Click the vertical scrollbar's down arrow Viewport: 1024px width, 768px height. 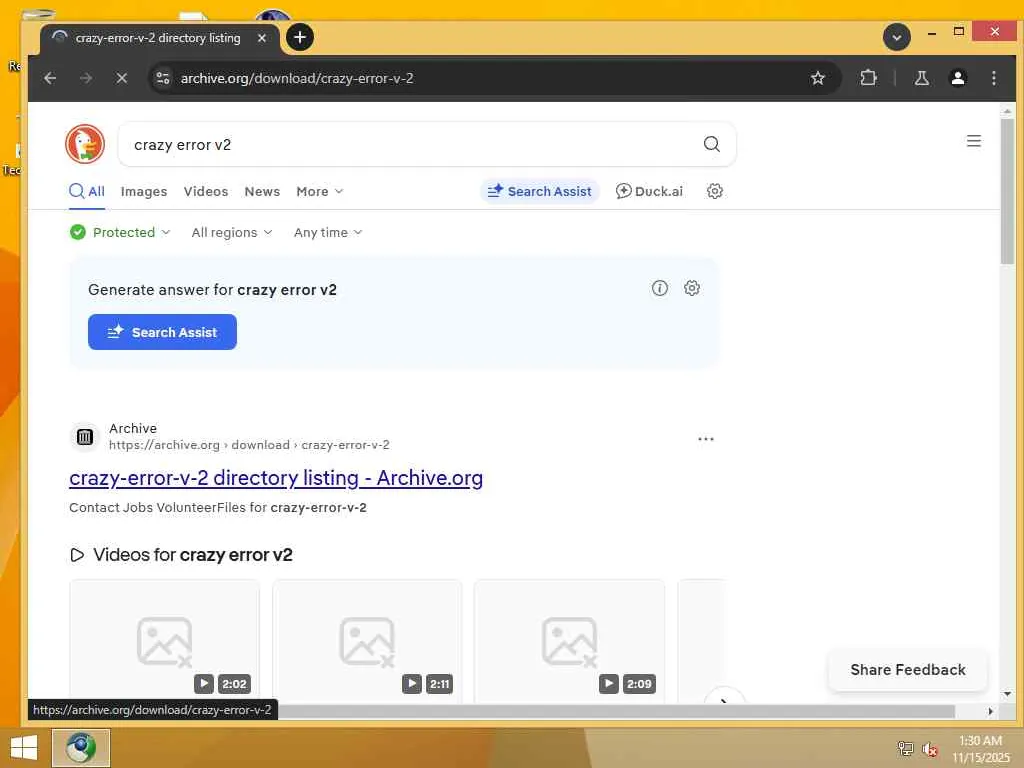[1008, 694]
